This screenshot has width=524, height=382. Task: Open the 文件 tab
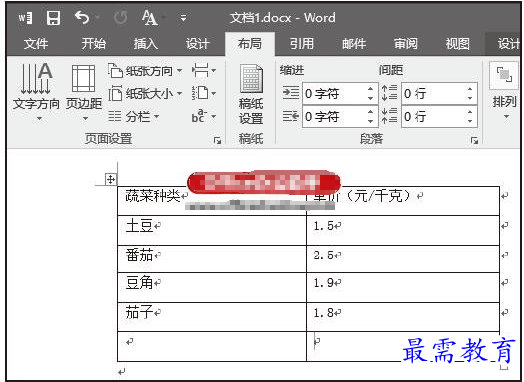tap(36, 44)
